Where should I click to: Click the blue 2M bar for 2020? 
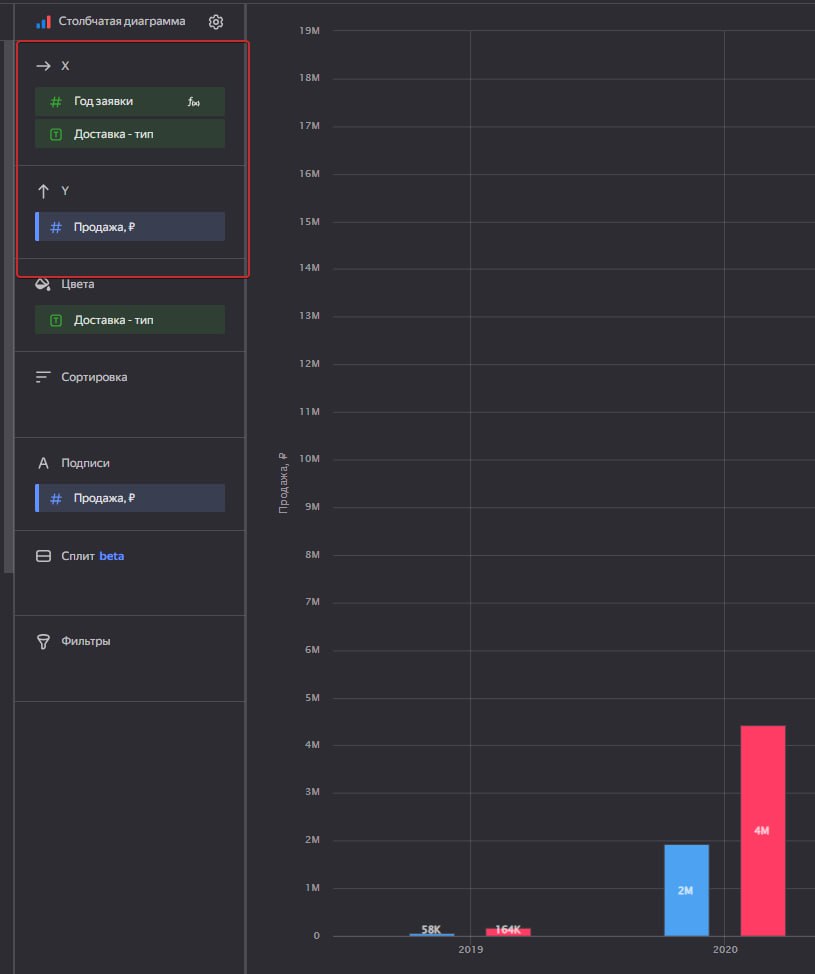click(x=686, y=890)
